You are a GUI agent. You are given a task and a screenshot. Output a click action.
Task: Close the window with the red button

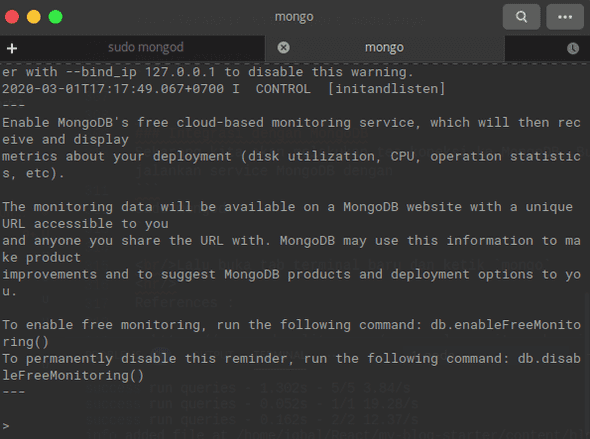[12, 17]
